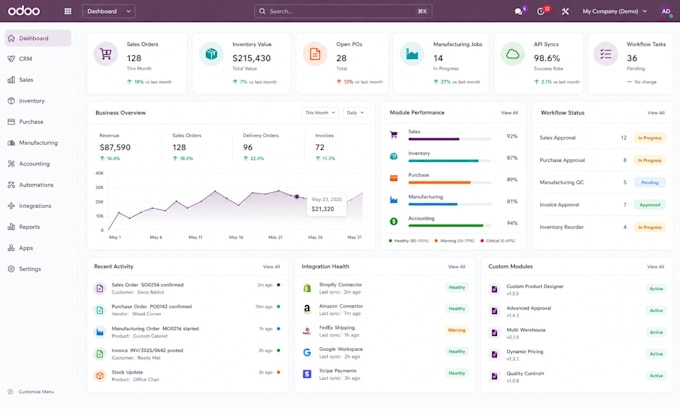This screenshot has height=409, width=680.
Task: Open the conversations chat icon
Action: (x=518, y=12)
